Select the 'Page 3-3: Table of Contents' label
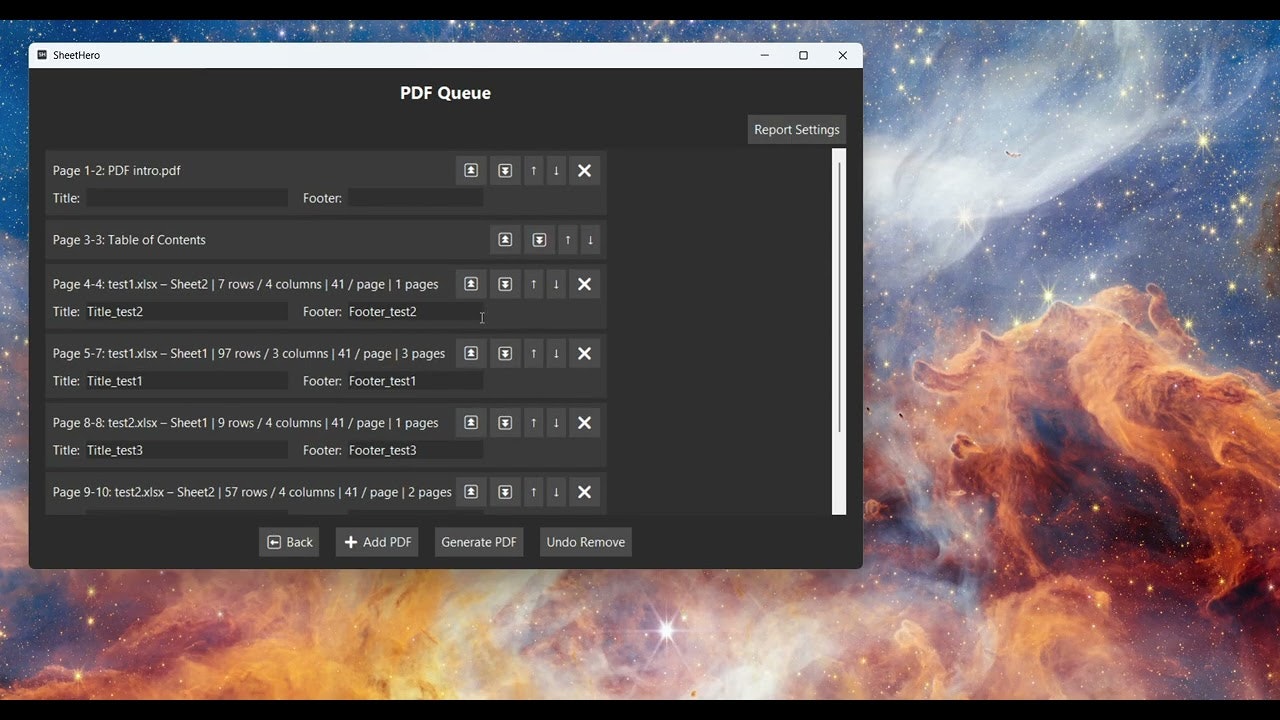1280x720 pixels. [129, 240]
